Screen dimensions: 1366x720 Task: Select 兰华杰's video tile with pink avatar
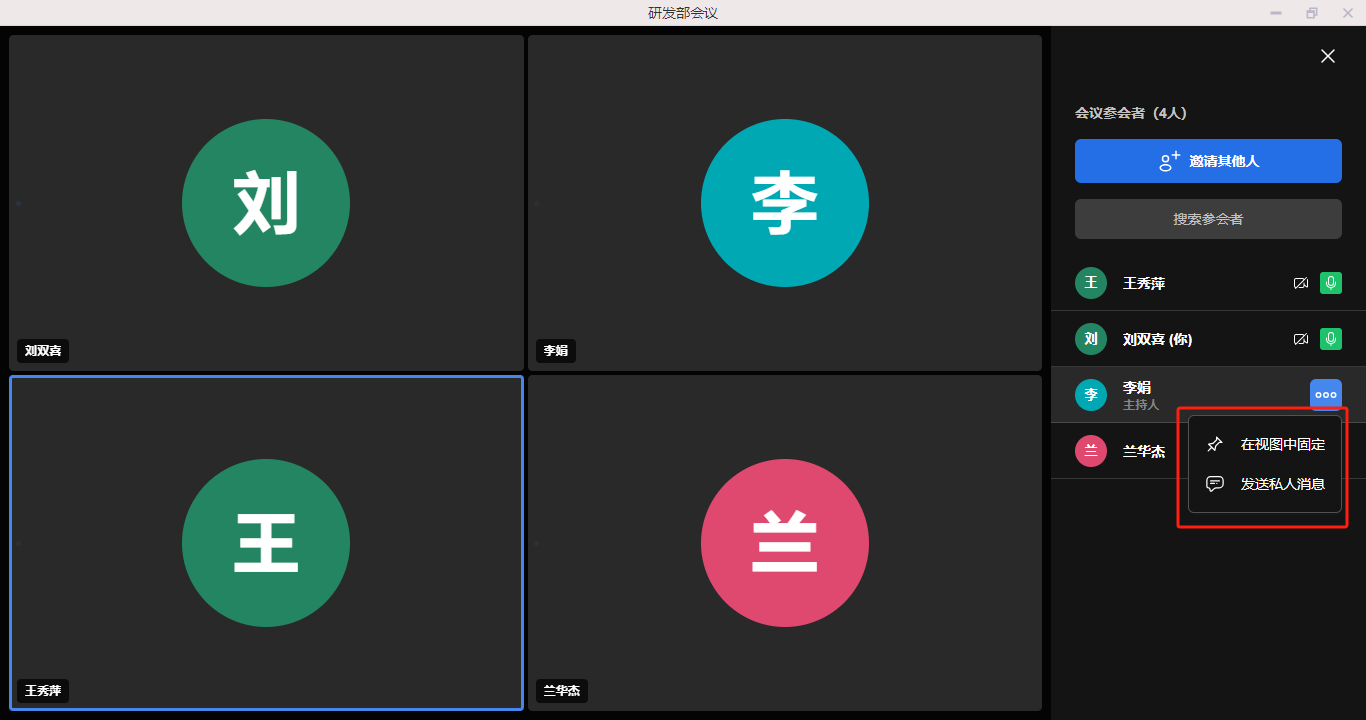click(785, 543)
